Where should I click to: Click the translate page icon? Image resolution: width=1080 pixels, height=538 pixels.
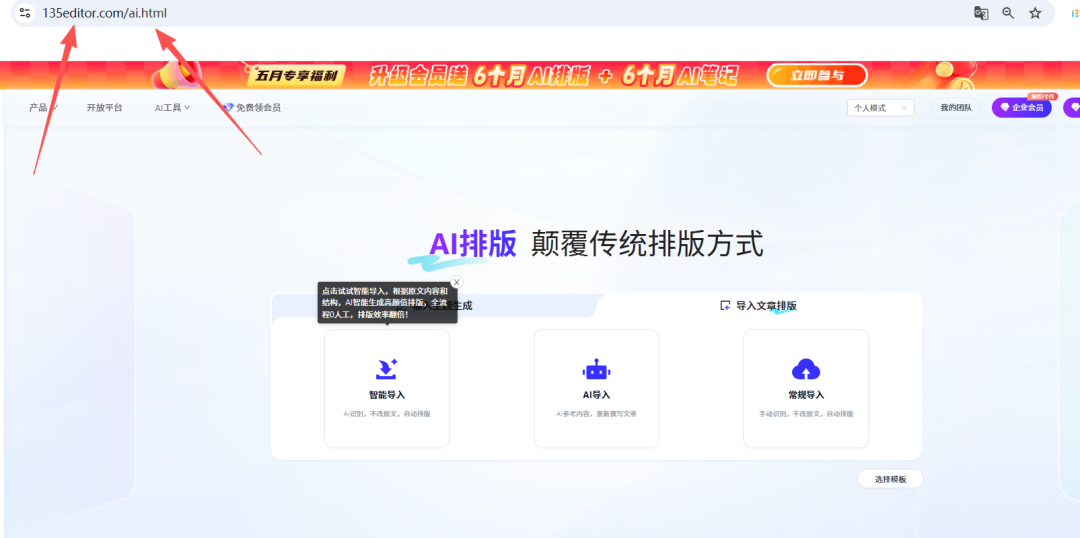coord(981,13)
